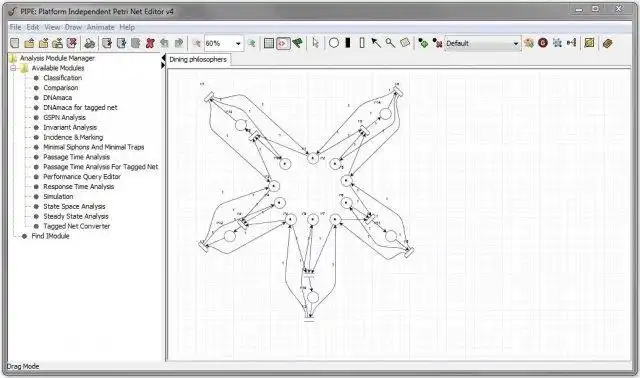This screenshot has width=640, height=378.
Task: Select Passage Time Analysis For Tagged Net
Action: tap(100, 167)
